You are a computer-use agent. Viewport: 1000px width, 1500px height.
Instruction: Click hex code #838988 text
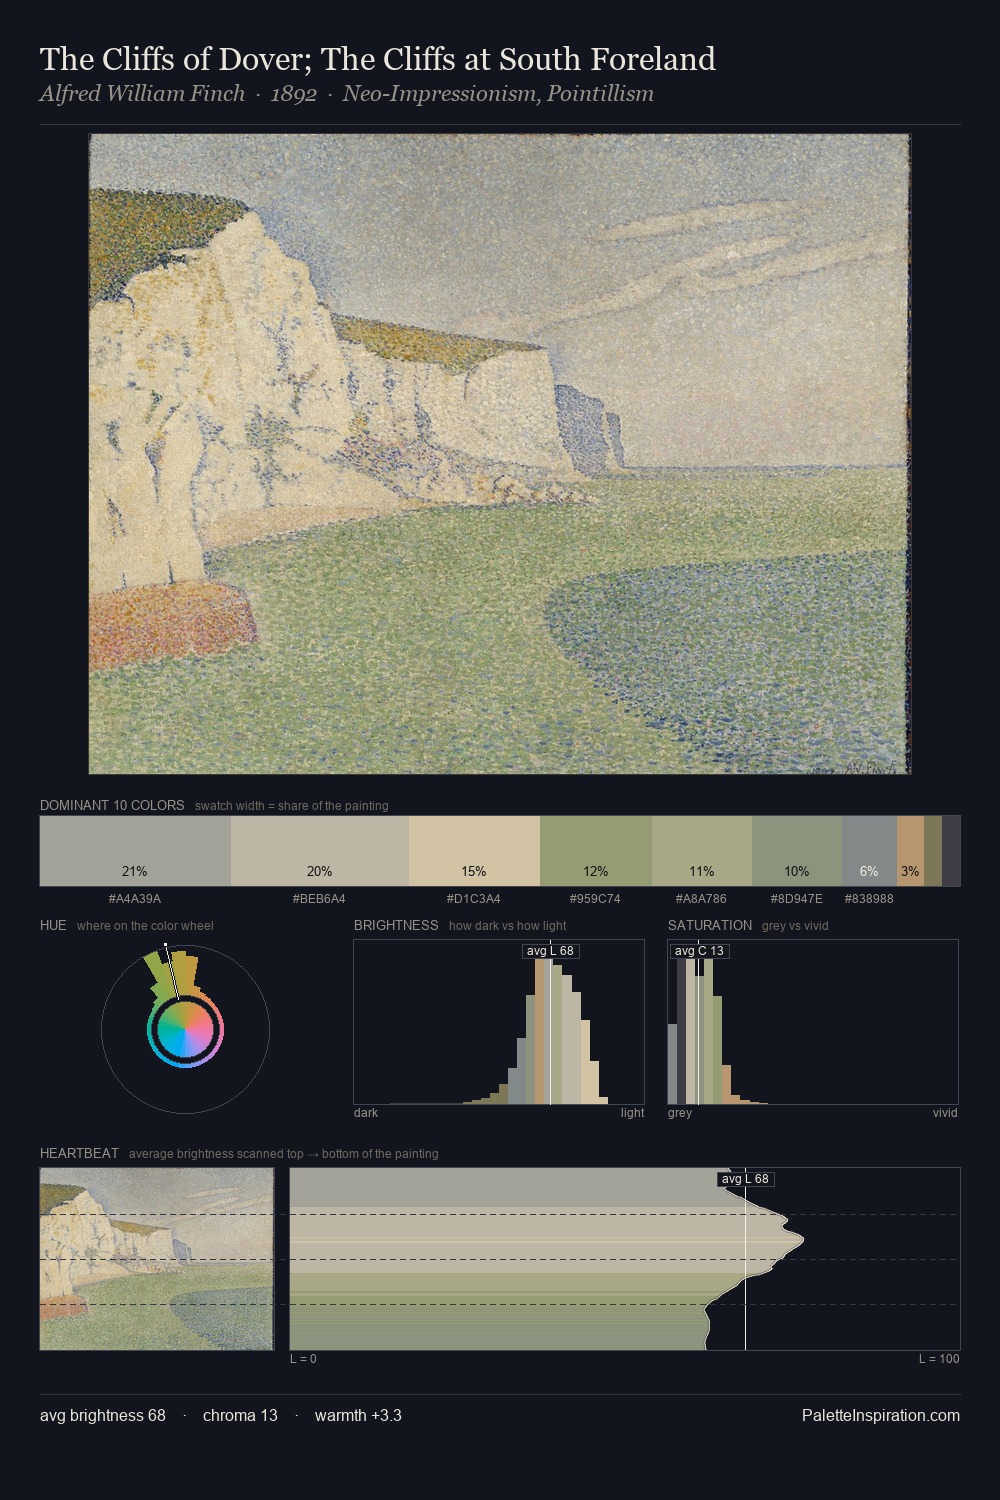point(869,899)
